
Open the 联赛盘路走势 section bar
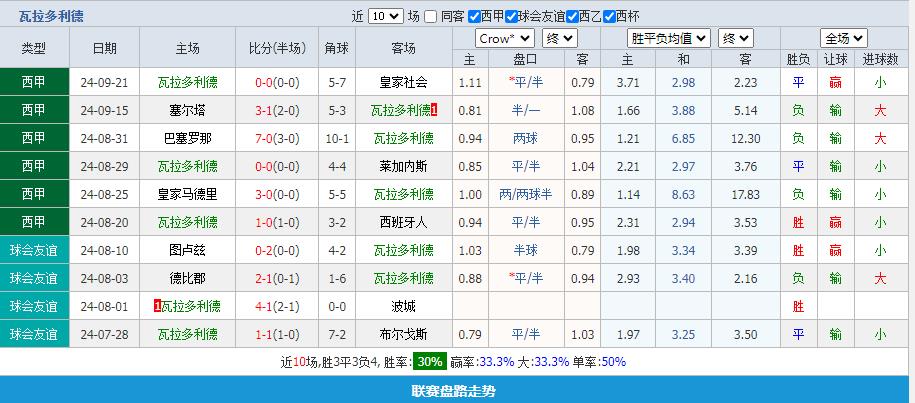pyautogui.click(x=457, y=390)
